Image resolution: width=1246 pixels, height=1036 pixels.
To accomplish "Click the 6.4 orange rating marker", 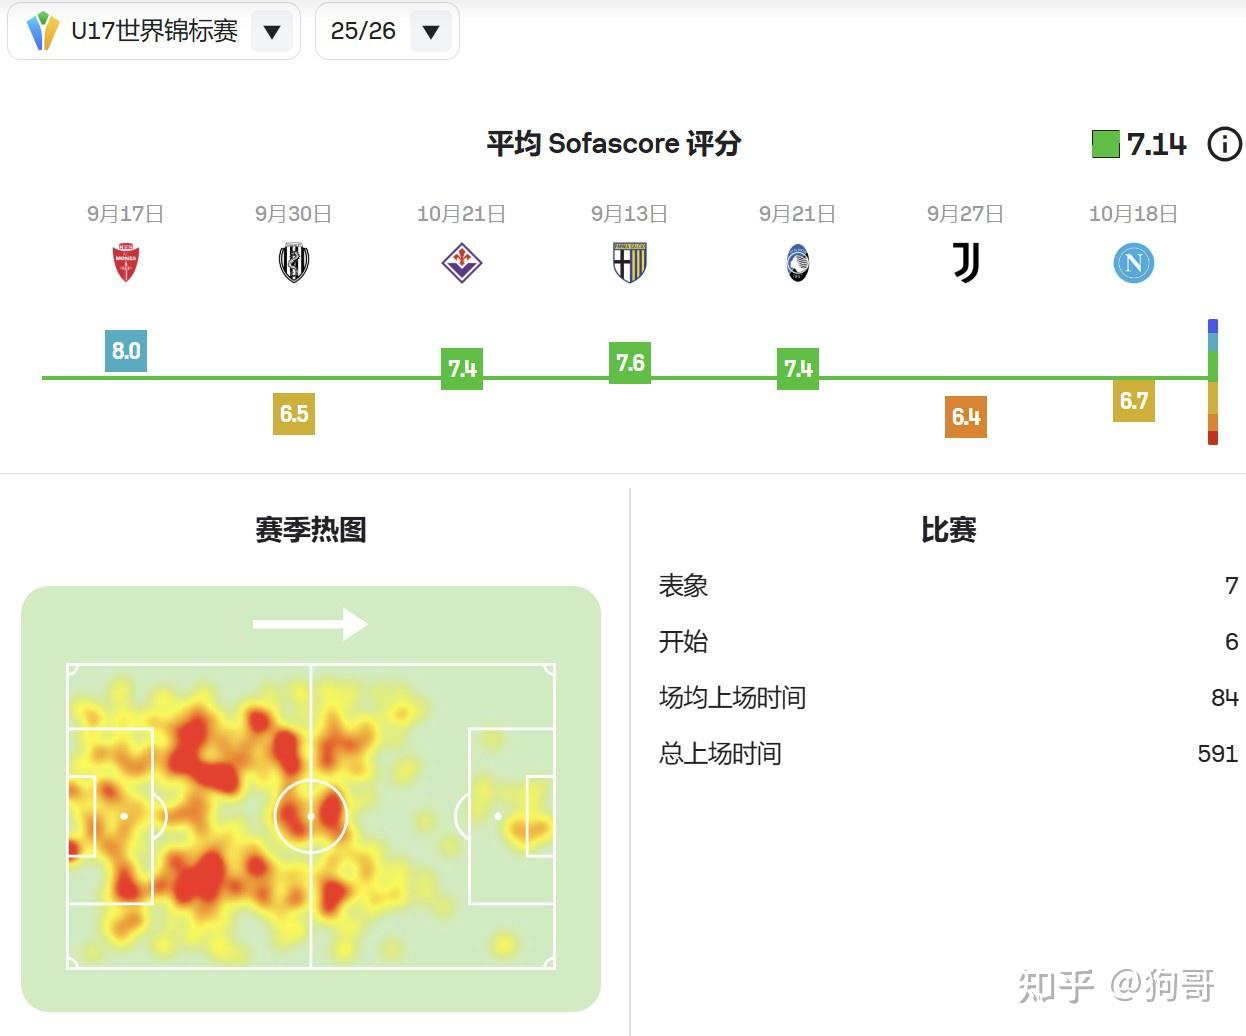I will 966,417.
